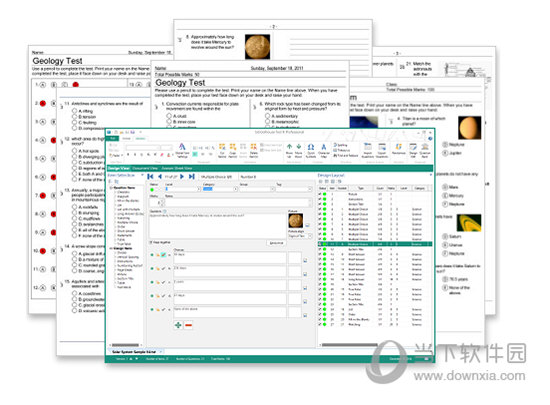
Task: Toggle checkbox of Matching row in Design Layout
Action: tap(320, 325)
